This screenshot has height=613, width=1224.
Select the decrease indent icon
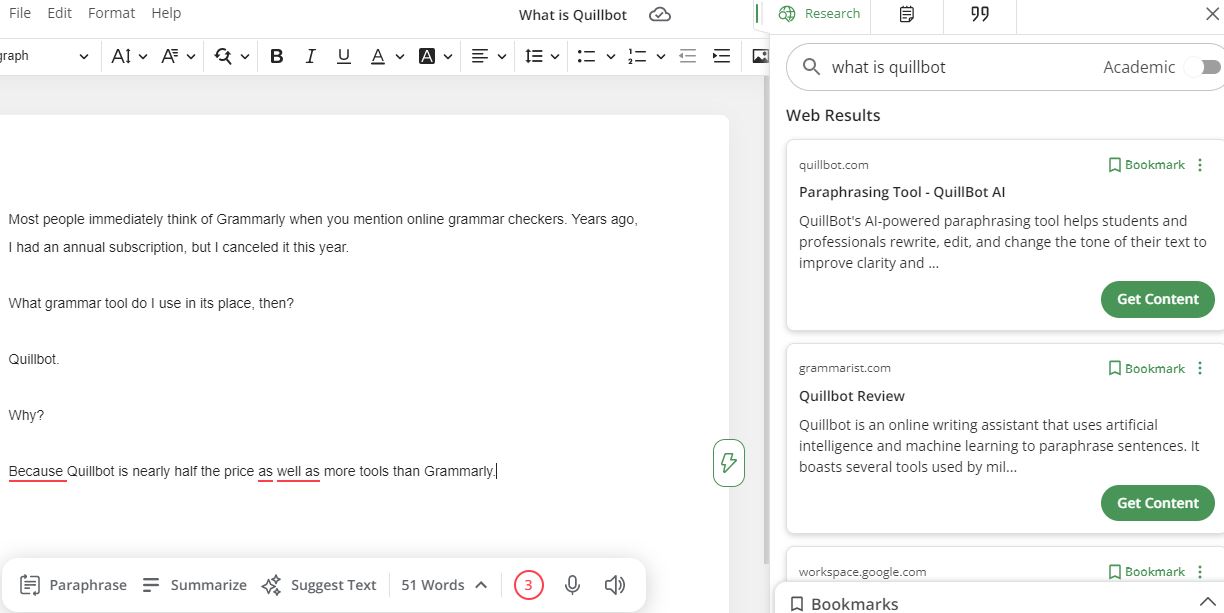[687, 56]
